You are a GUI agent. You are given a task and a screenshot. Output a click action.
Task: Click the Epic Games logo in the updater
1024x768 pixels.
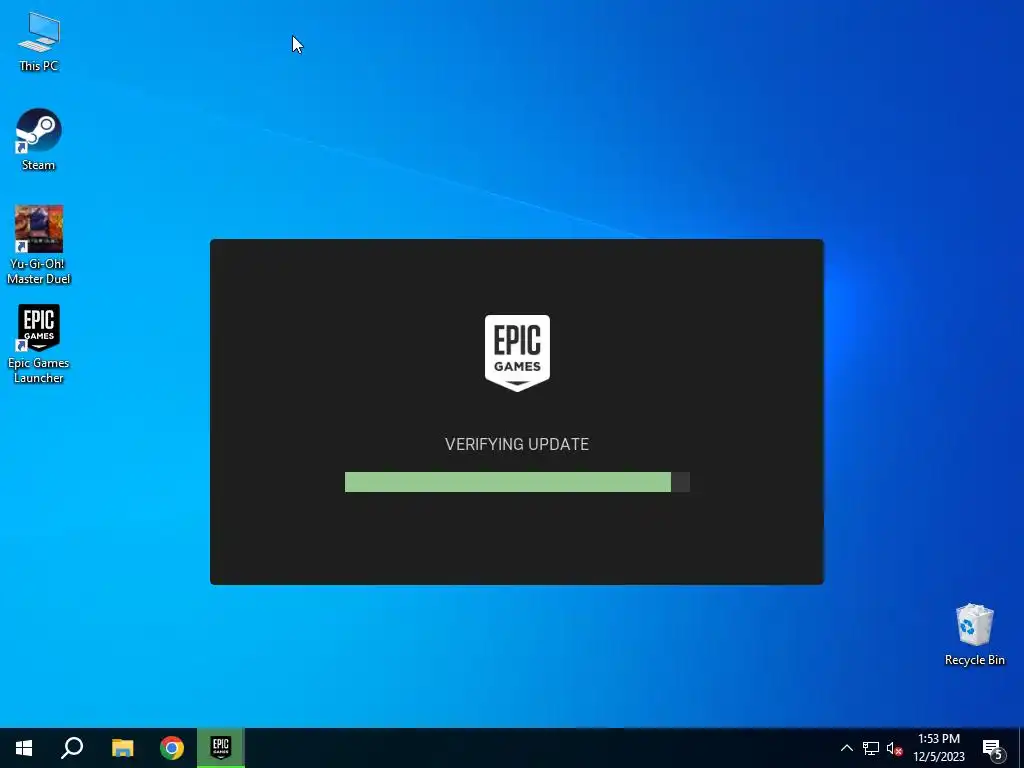(517, 353)
